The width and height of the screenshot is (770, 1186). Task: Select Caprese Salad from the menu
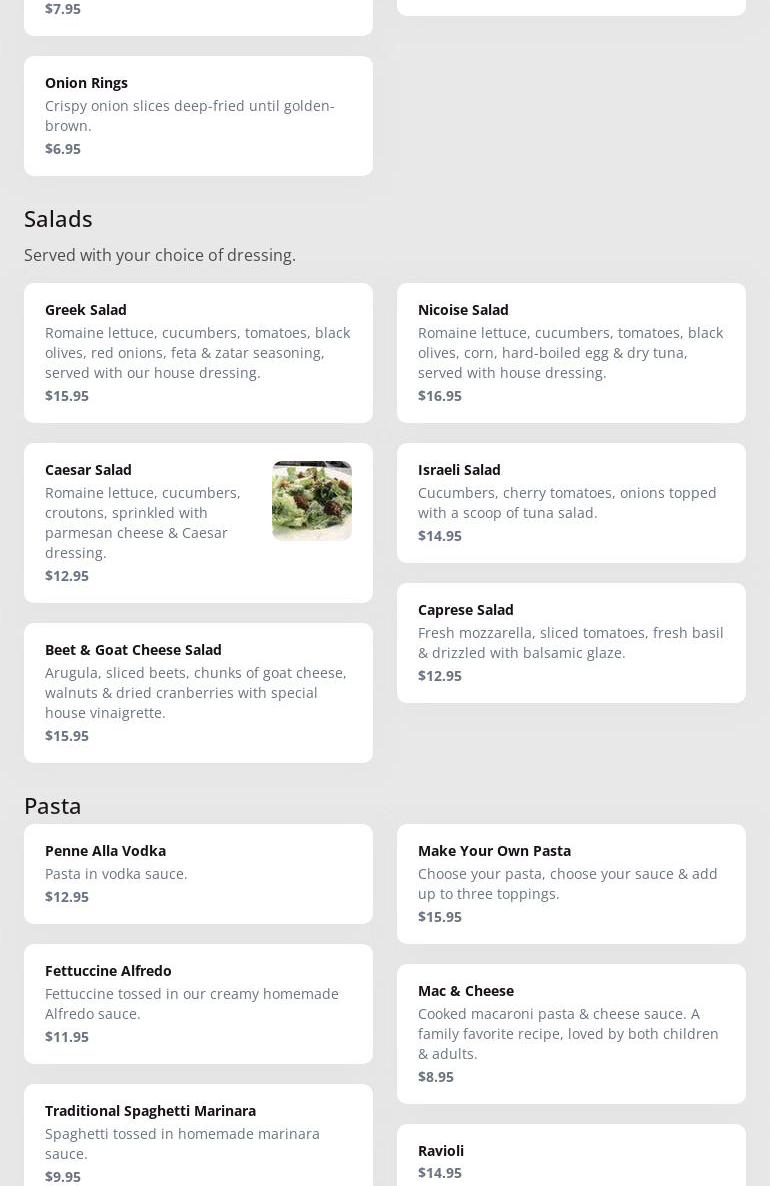570,642
